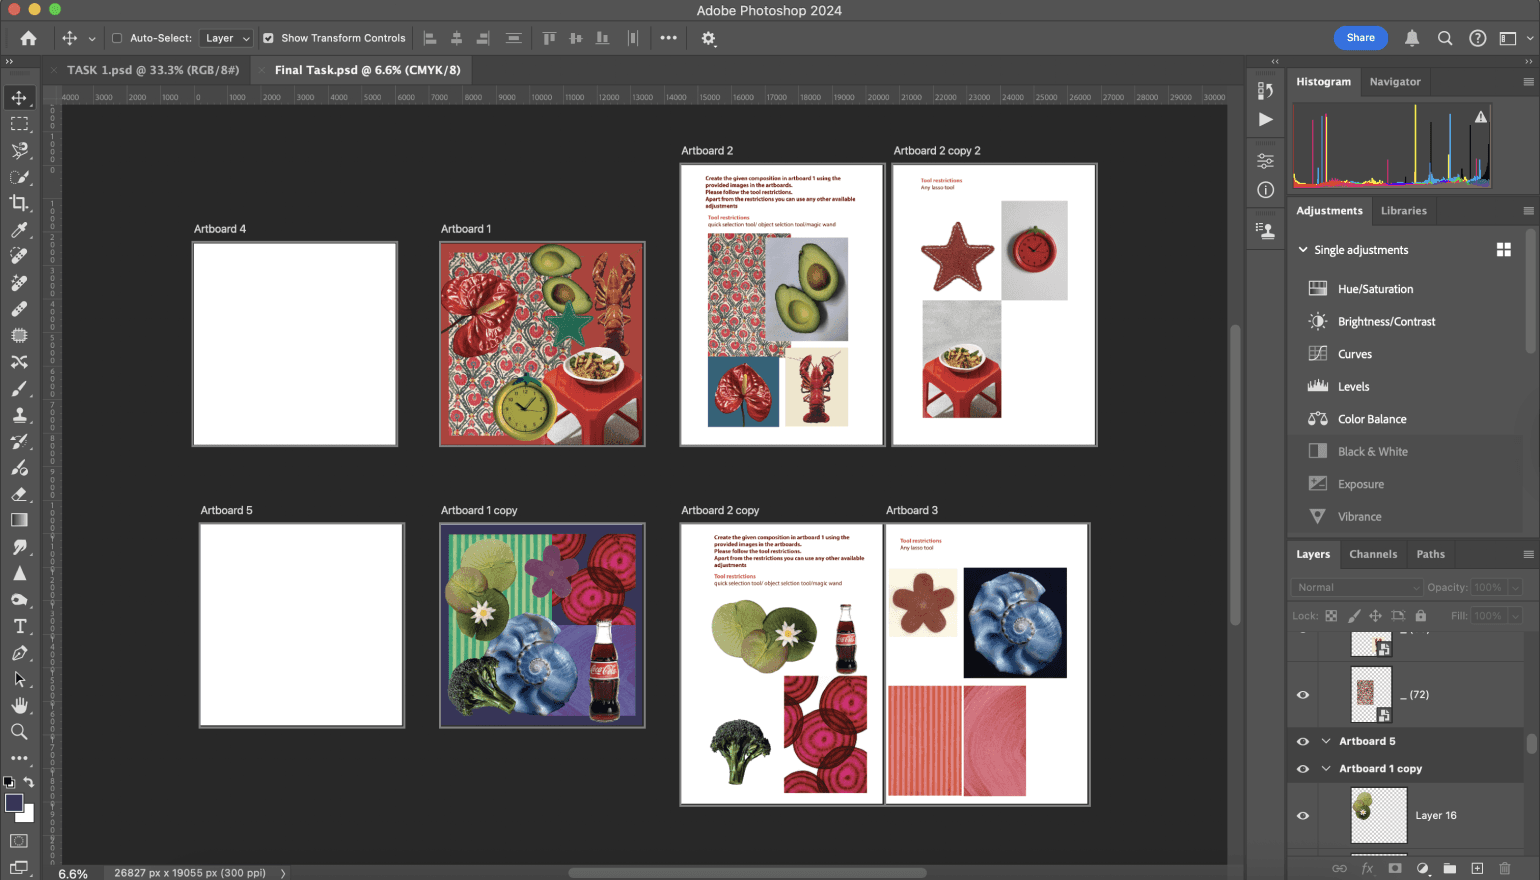Open the Help question mark icon
The width and height of the screenshot is (1540, 880).
click(x=1477, y=38)
